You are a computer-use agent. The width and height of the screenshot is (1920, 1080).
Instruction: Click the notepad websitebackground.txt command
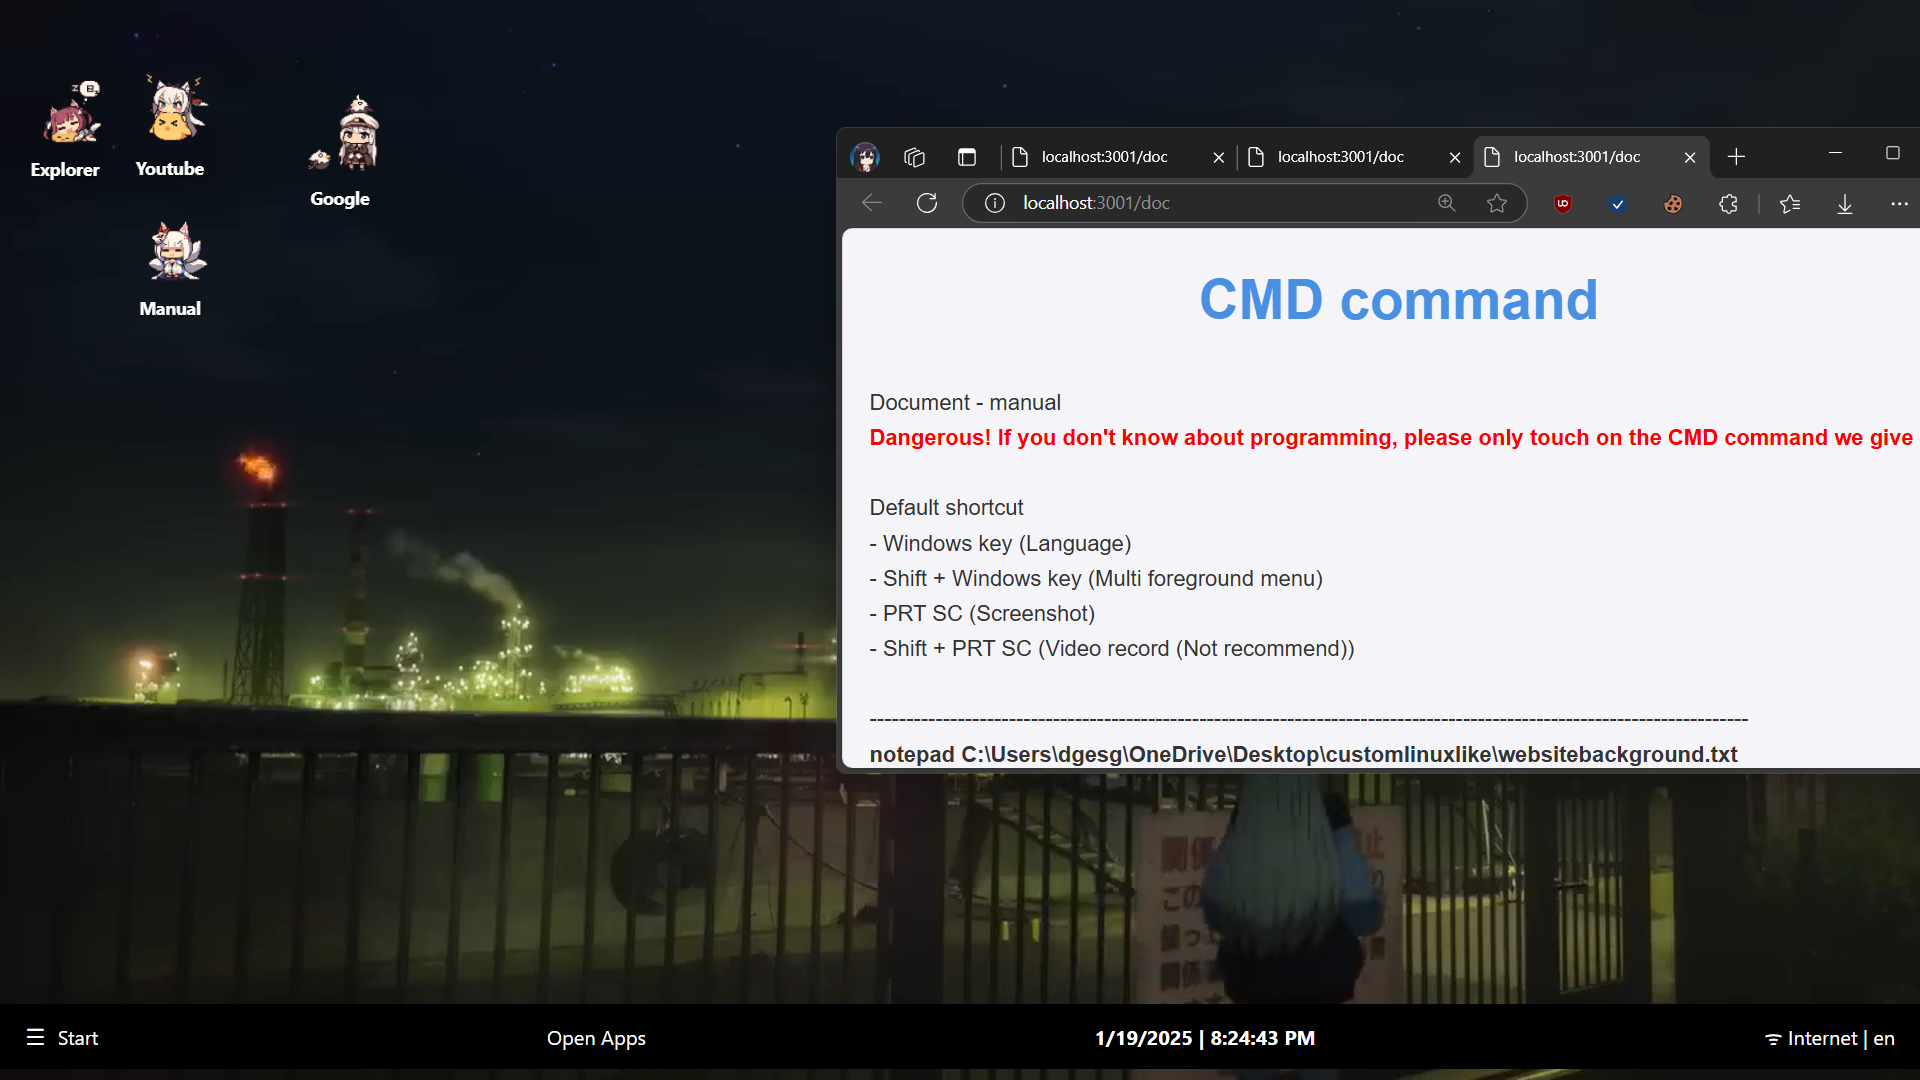1303,754
